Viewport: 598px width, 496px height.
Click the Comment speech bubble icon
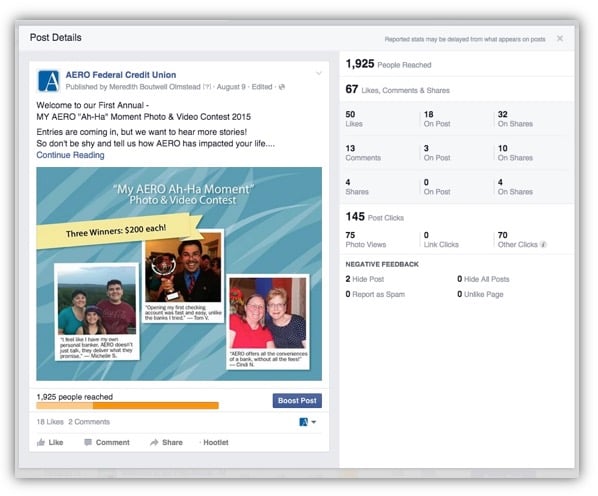click(88, 442)
